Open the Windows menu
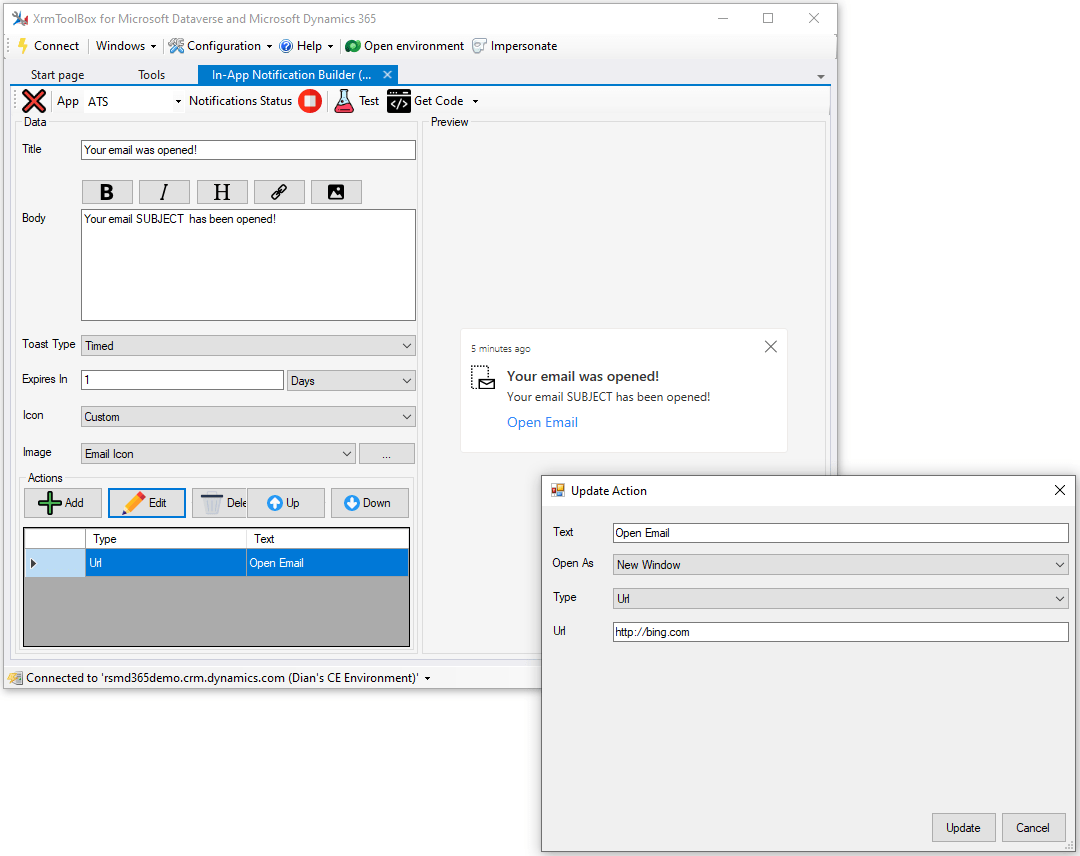Viewport: 1080px width, 856px height. pyautogui.click(x=125, y=46)
